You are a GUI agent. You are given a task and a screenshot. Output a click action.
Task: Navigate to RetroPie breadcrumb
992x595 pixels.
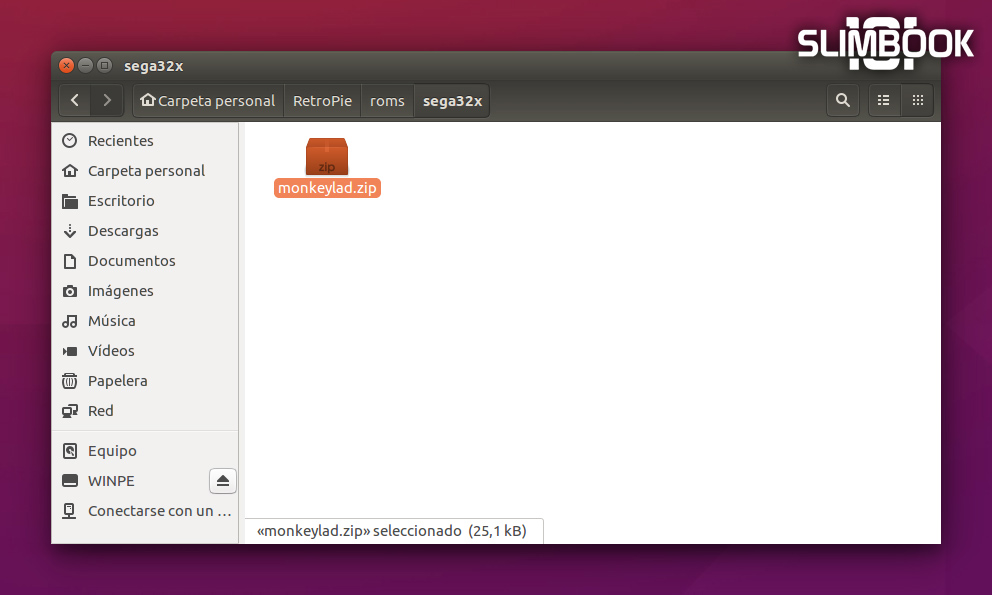pos(322,101)
